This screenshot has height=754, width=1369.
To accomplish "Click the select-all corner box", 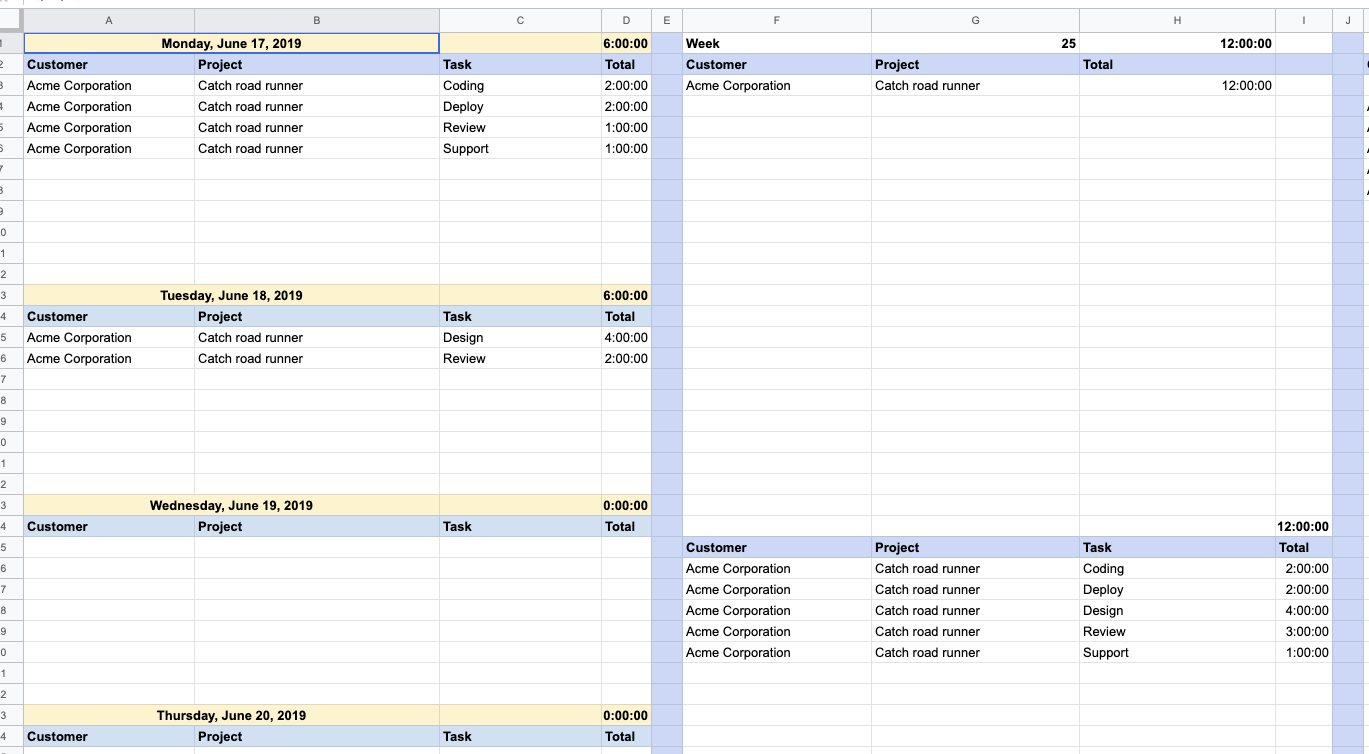I will coord(11,21).
